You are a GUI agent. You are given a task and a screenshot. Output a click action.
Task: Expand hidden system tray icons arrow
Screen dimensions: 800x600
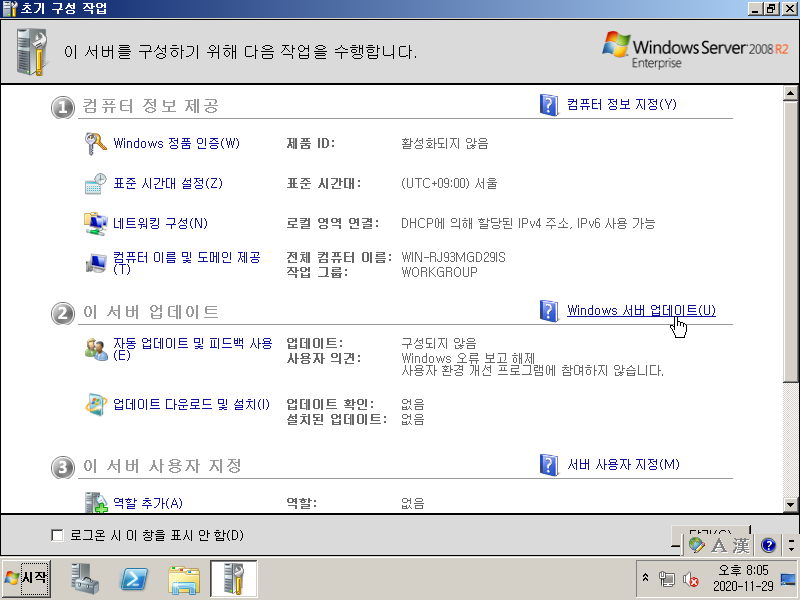click(x=645, y=578)
